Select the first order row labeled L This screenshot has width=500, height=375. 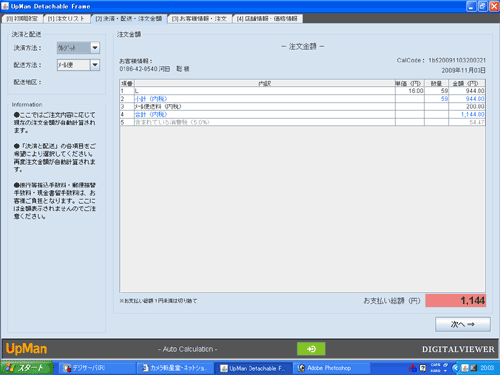(x=302, y=91)
